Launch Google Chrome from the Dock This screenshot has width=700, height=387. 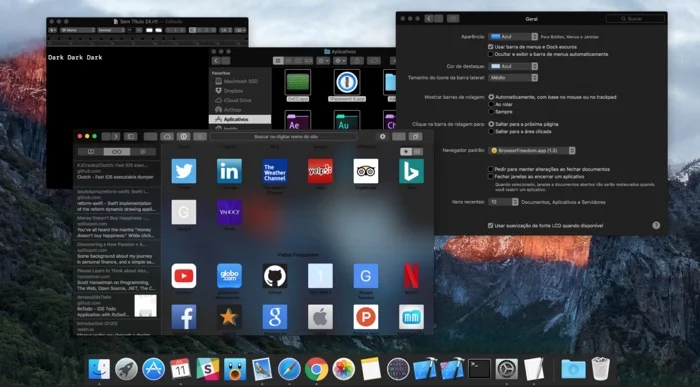click(x=317, y=369)
